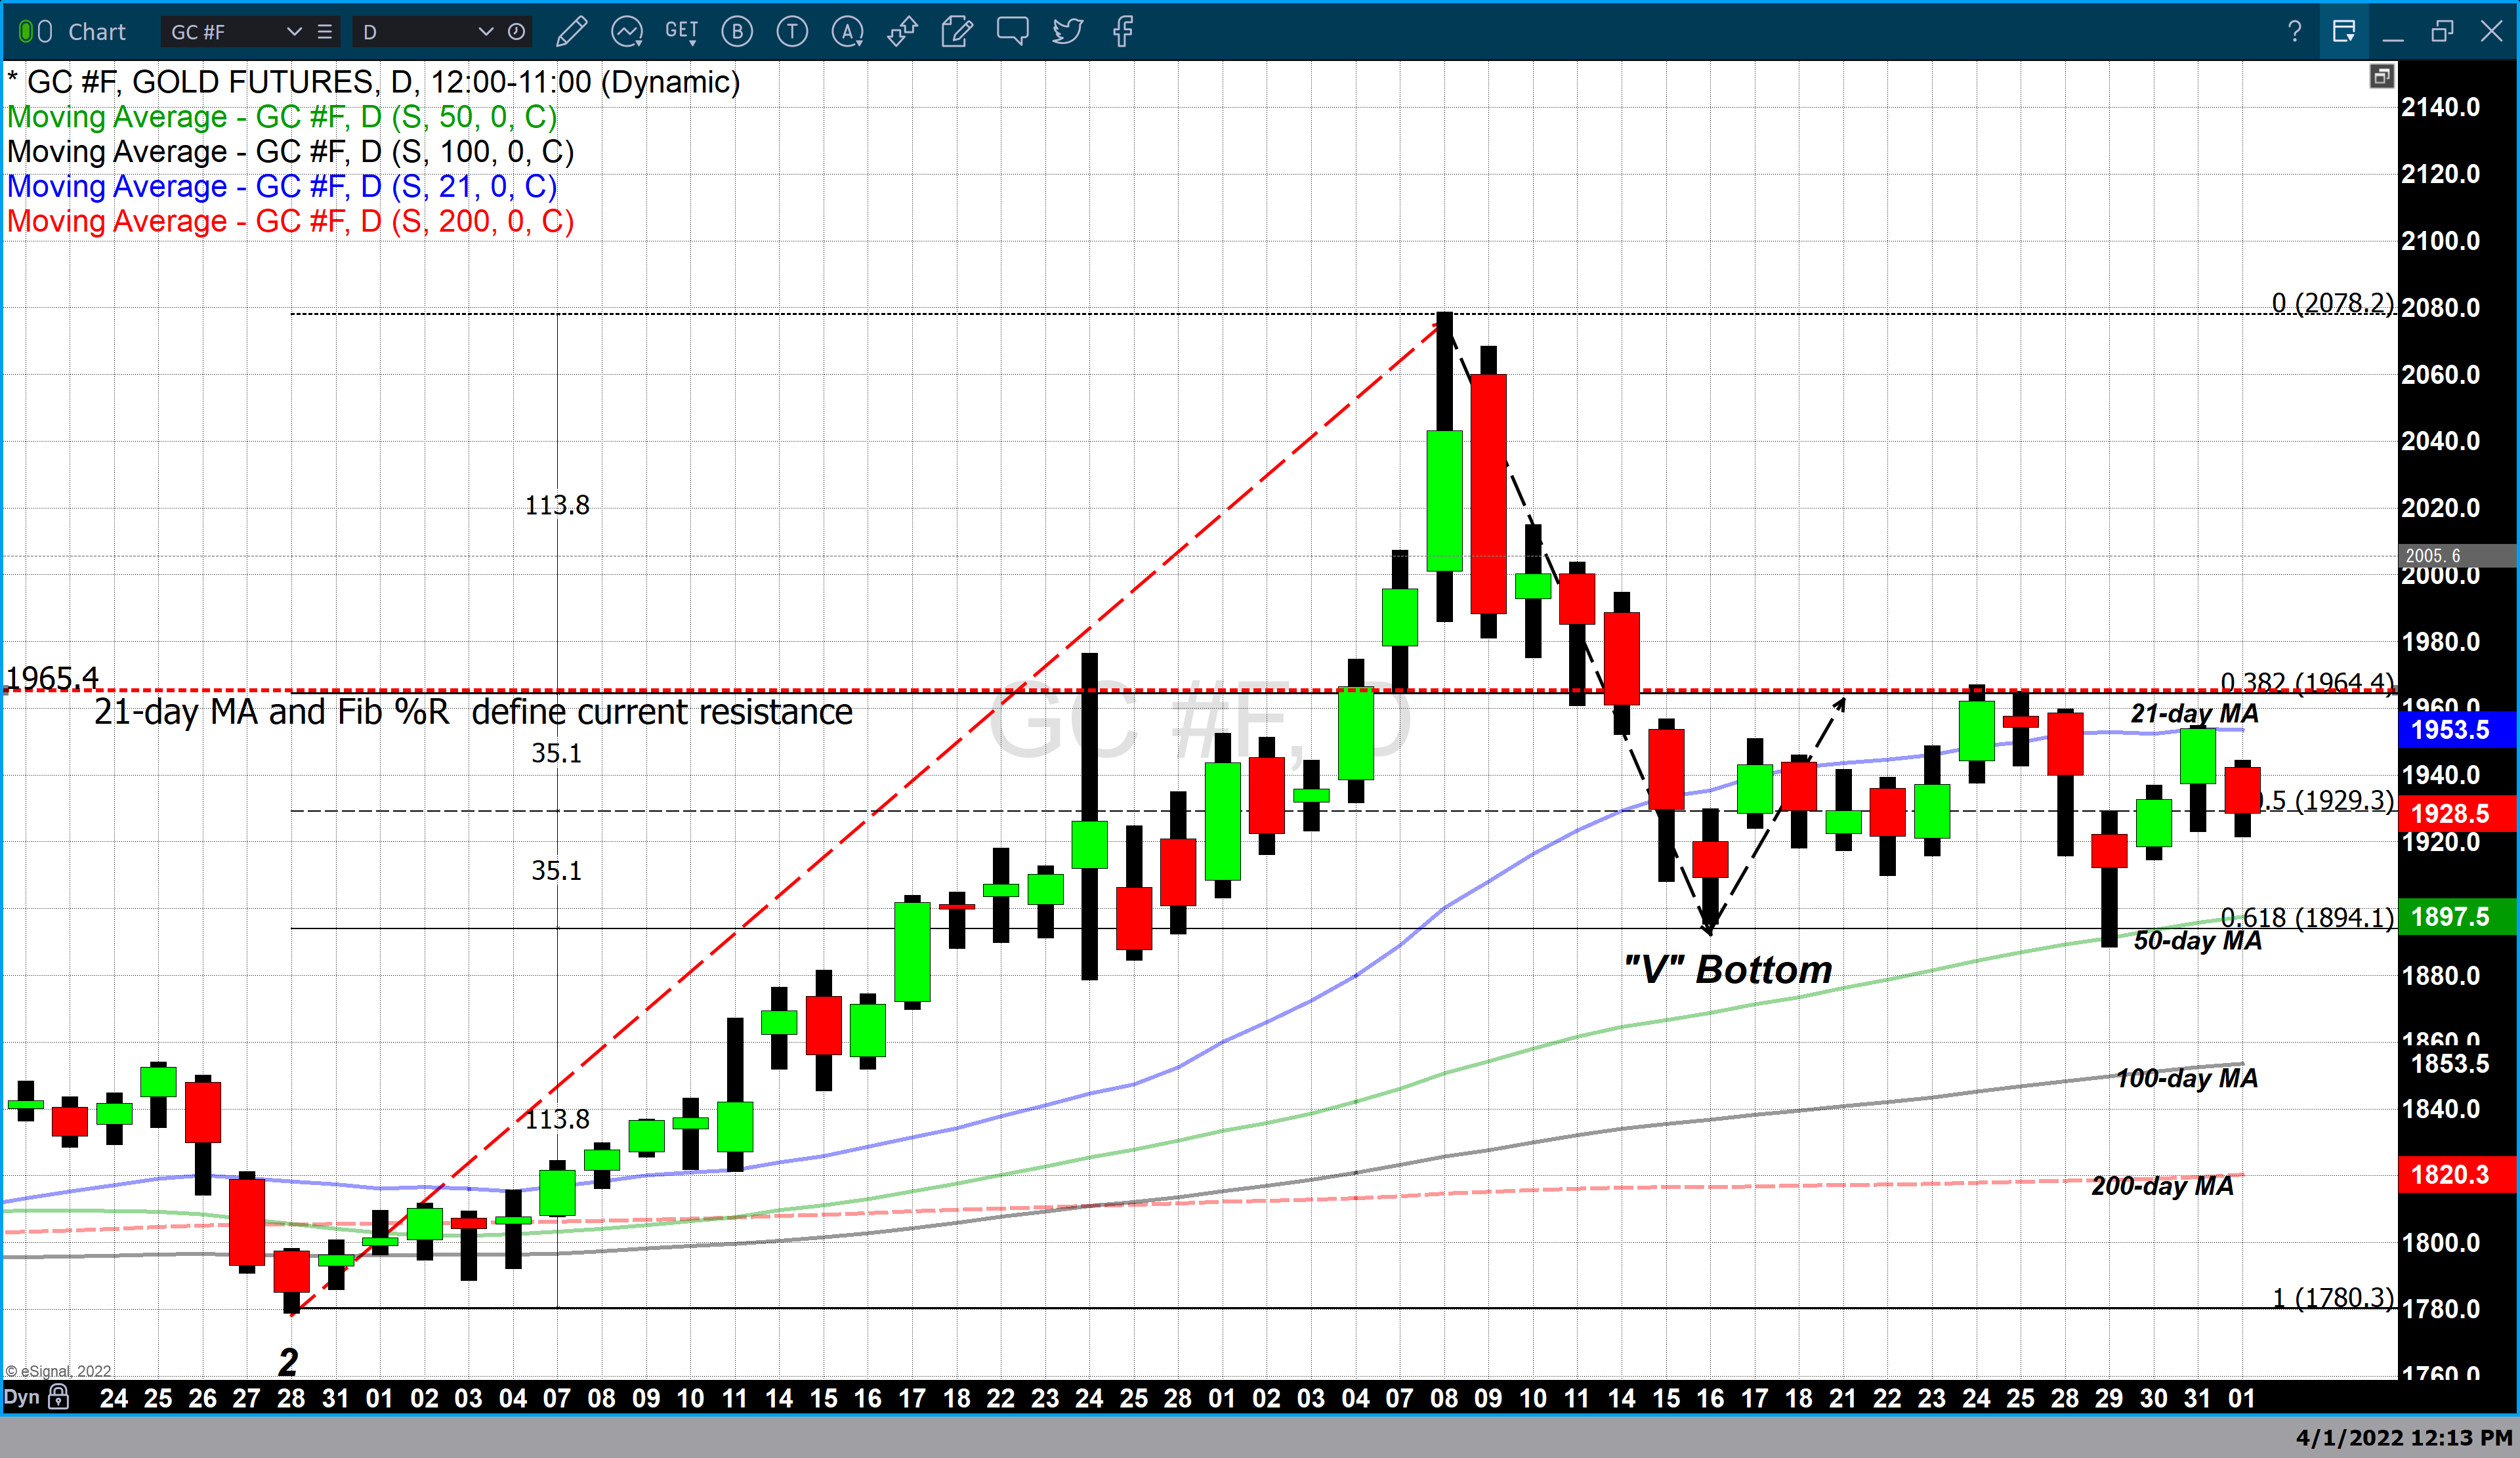Select the 50-period Moving Average legend
Image resolution: width=2520 pixels, height=1458 pixels.
point(282,117)
